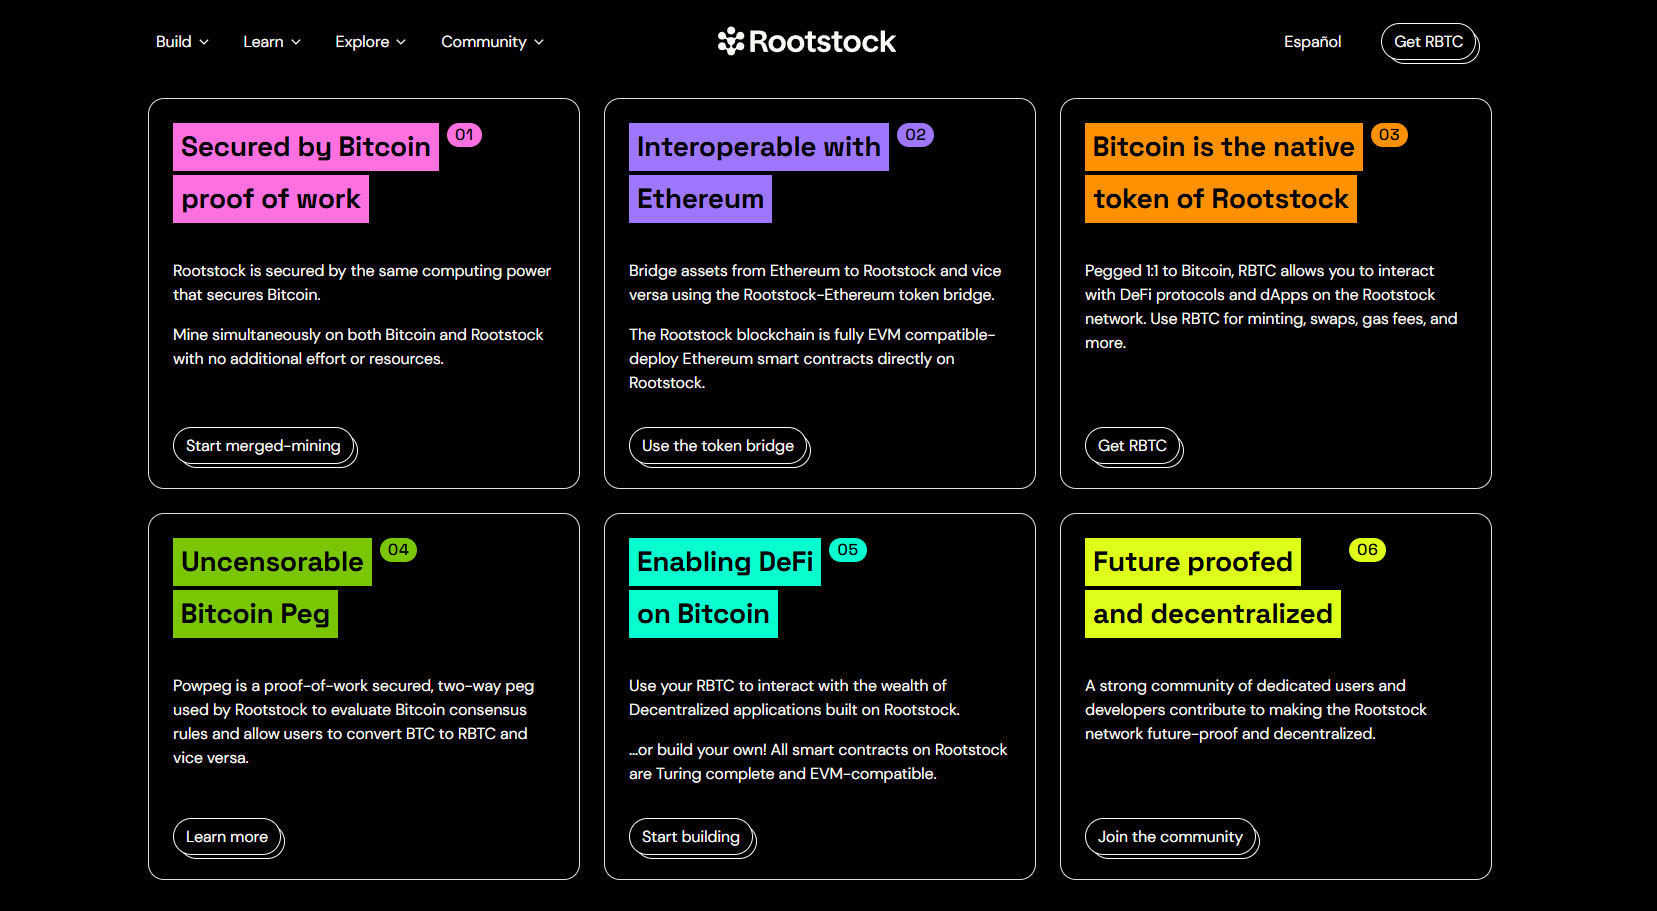This screenshot has width=1657, height=911.
Task: Click Start building button
Action: 691,837
